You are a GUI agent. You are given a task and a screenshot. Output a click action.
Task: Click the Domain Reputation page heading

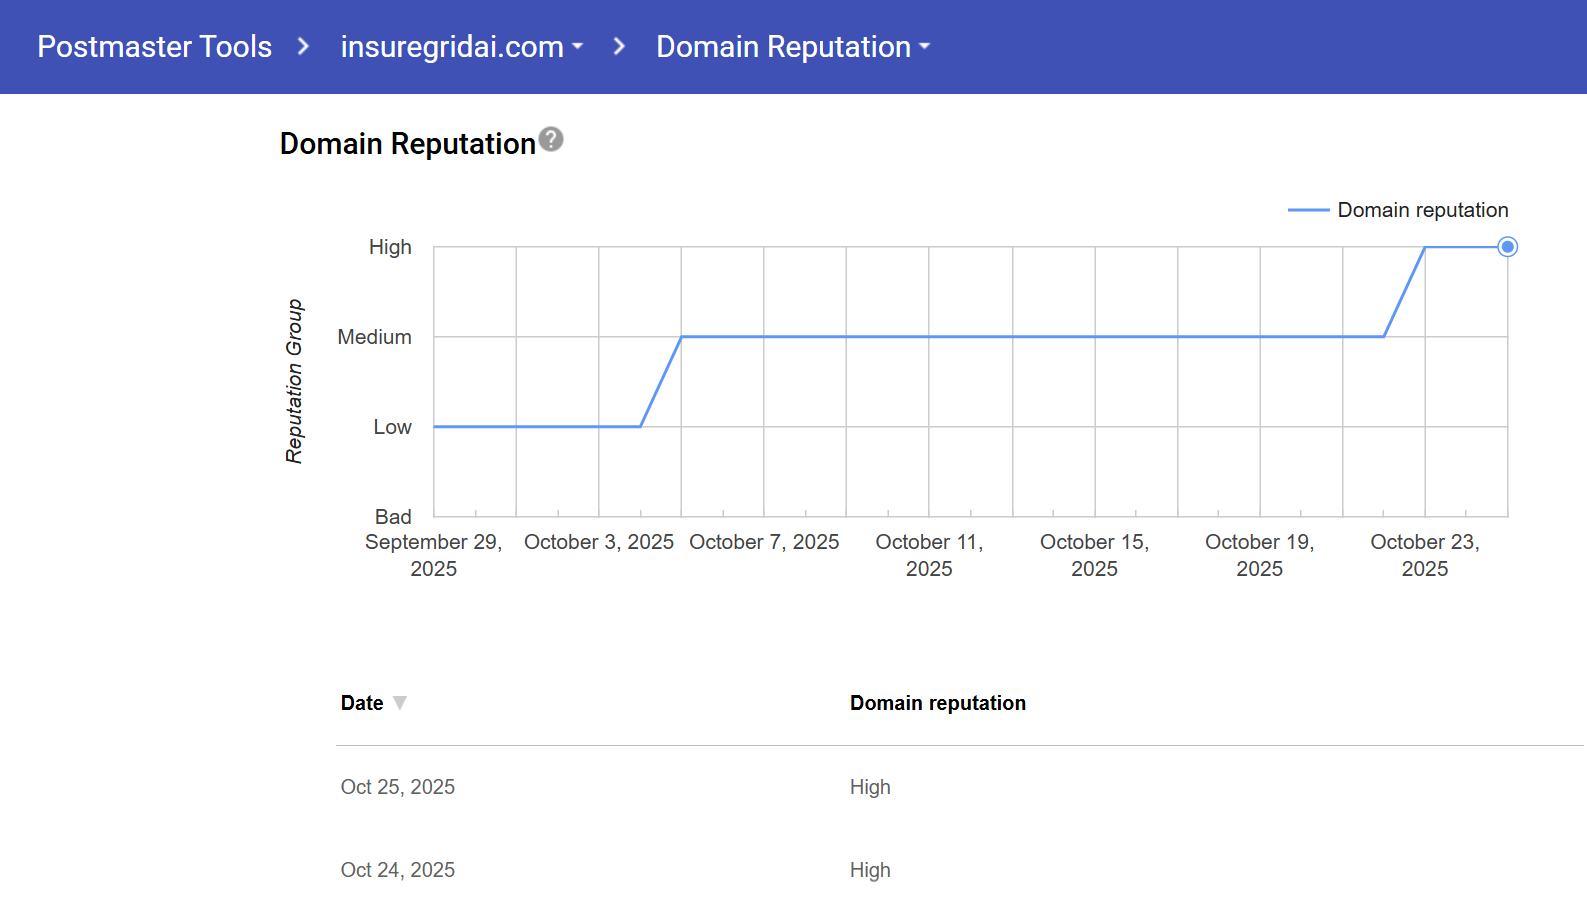(x=407, y=144)
